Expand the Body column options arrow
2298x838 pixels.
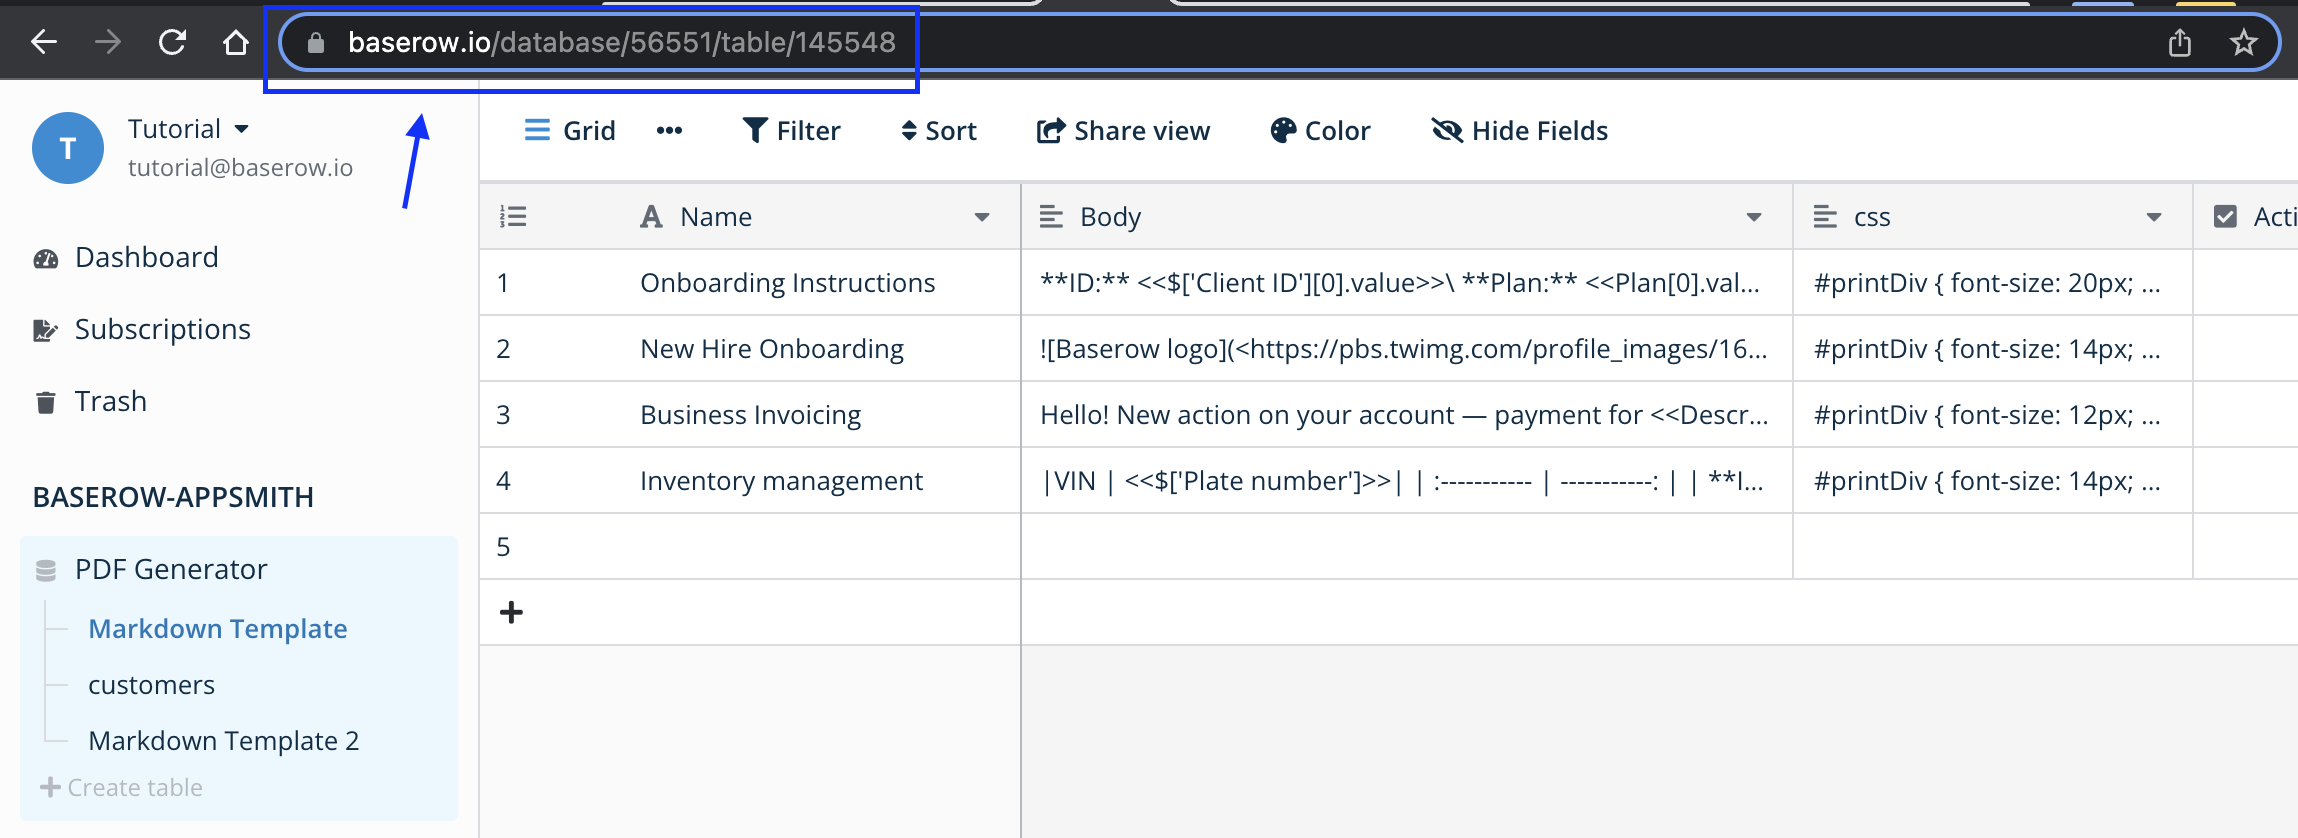tap(1754, 217)
